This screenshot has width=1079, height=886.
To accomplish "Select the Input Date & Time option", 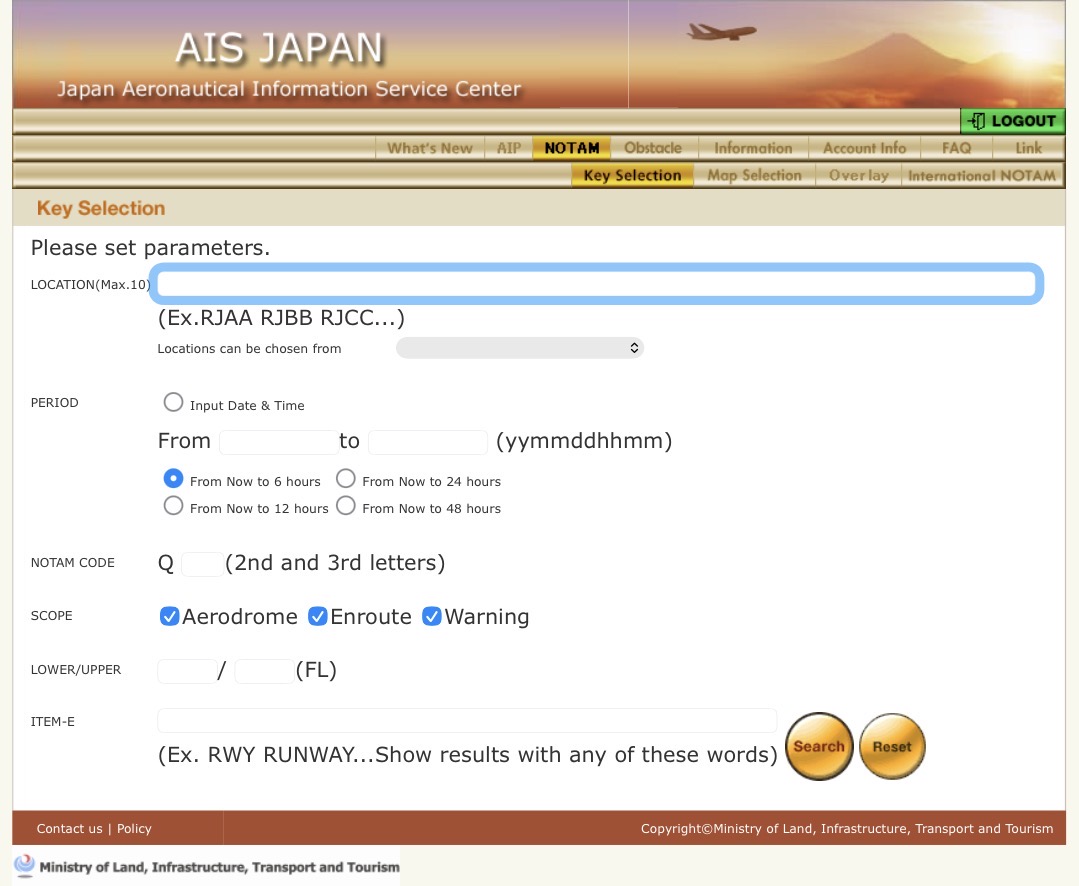I will click(x=173, y=401).
